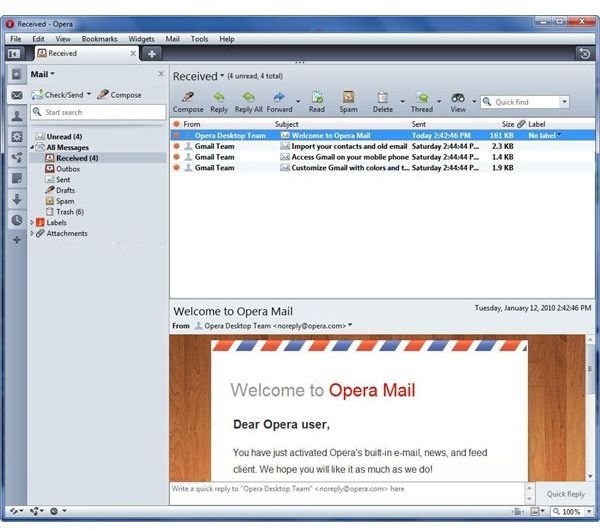Select the Trash (6) folder
Viewport: 600px width, 530px height.
pyautogui.click(x=70, y=212)
